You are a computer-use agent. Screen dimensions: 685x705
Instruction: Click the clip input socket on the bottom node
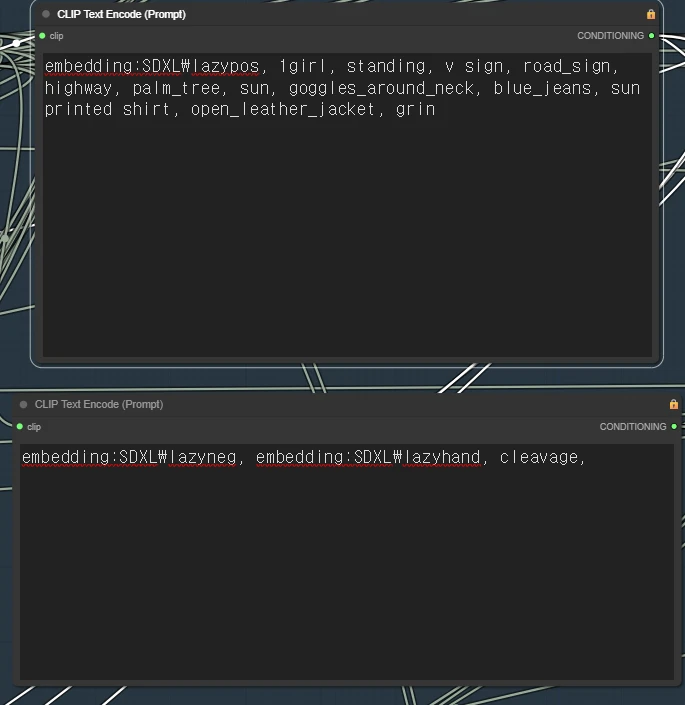coord(20,426)
